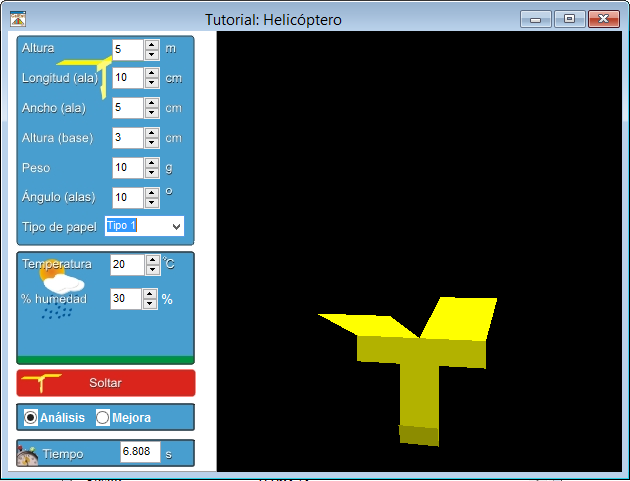Click the green progress bar under humedad

105,360
